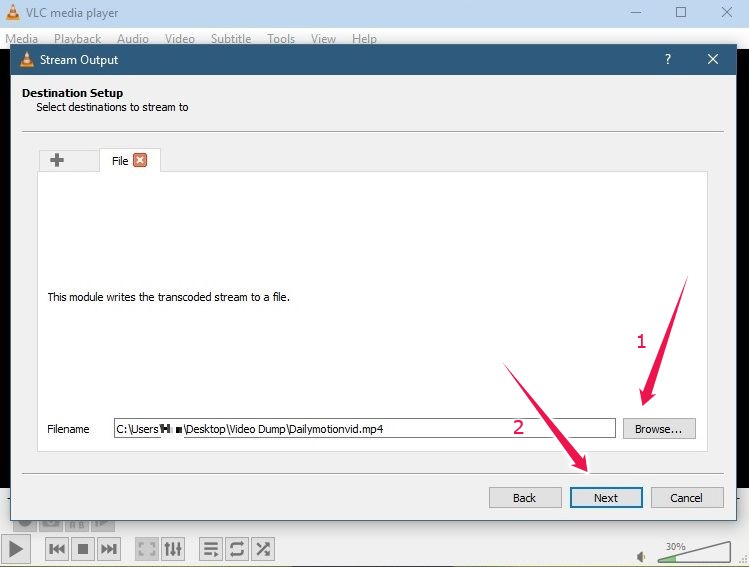Stop playback with the Stop button

(x=83, y=549)
